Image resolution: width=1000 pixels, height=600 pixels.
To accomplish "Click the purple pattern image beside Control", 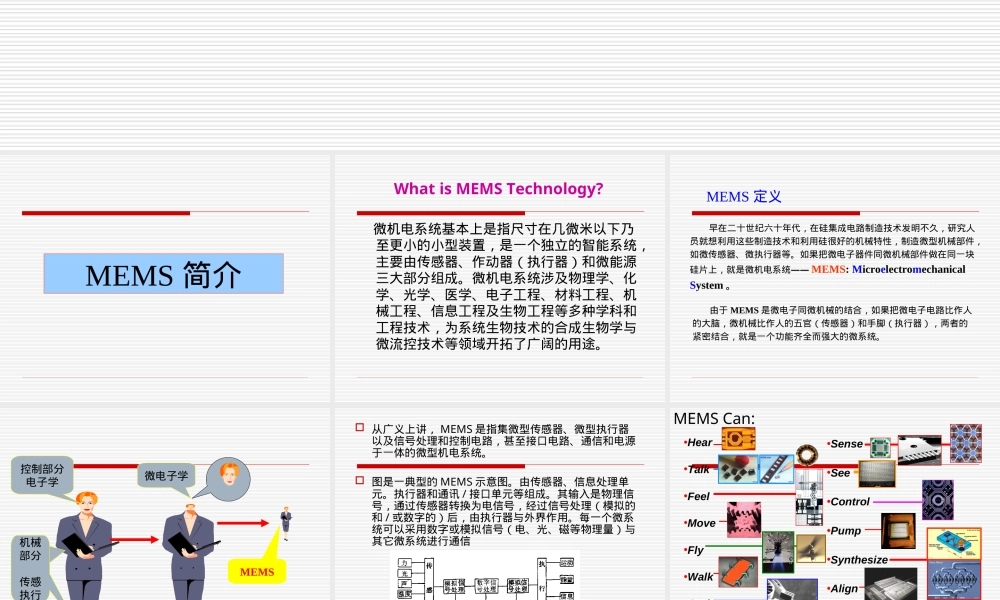I will tap(938, 500).
